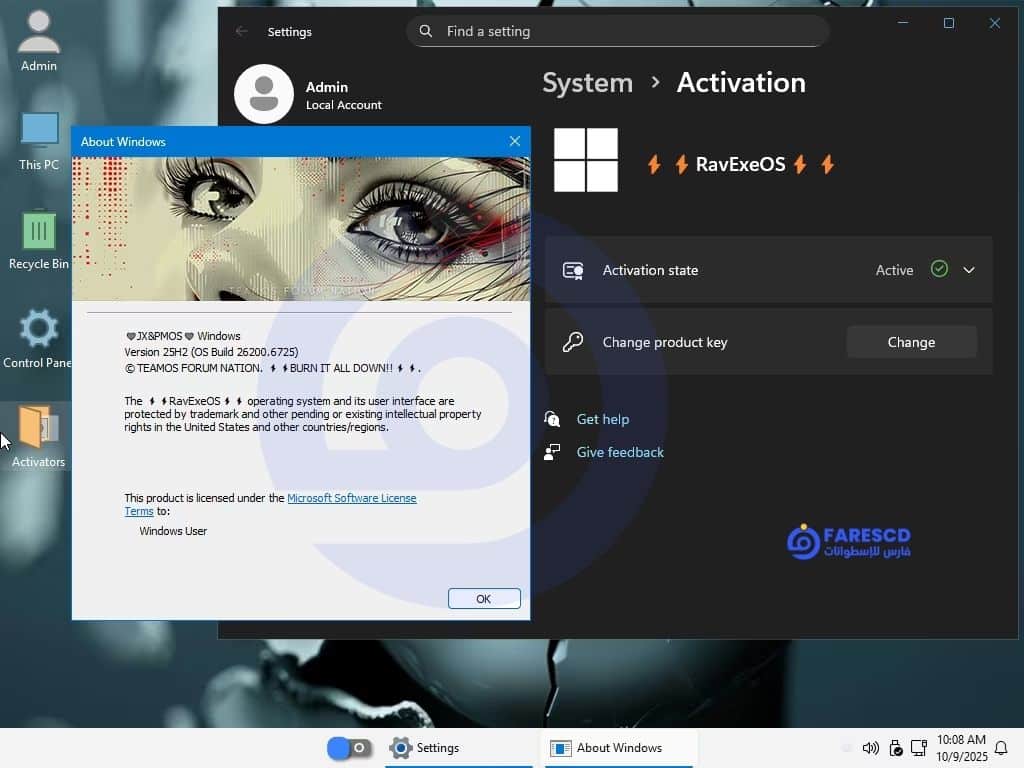Image resolution: width=1024 pixels, height=768 pixels.
Task: Click the Admin account profile picture
Action: (264, 95)
